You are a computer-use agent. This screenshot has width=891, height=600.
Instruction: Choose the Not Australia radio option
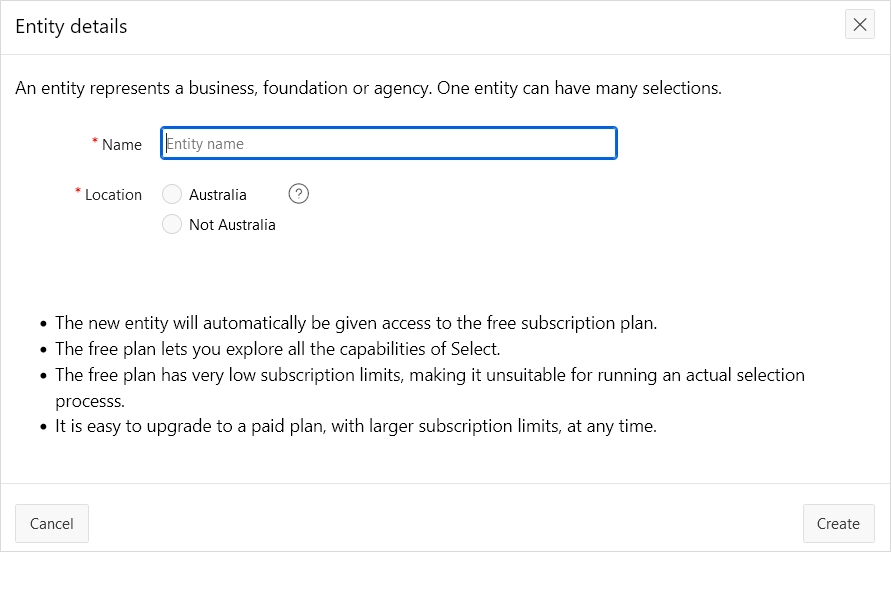172,225
